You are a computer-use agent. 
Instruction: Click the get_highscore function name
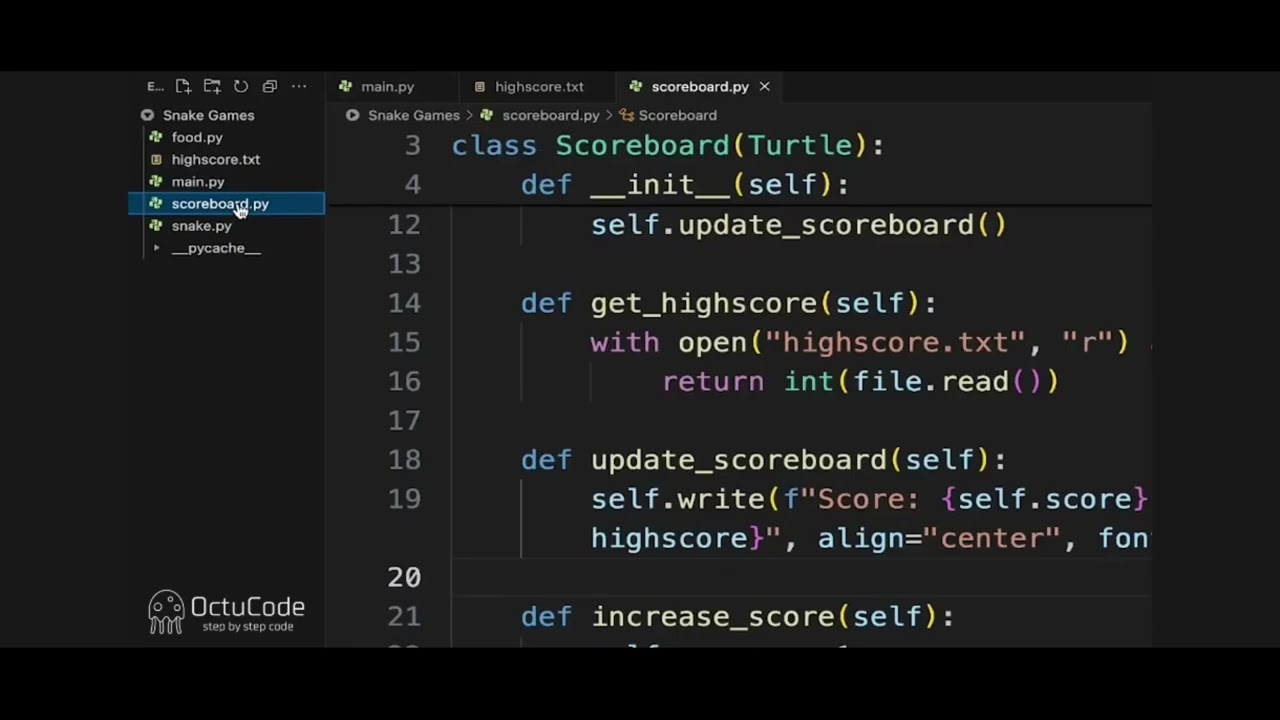[704, 303]
